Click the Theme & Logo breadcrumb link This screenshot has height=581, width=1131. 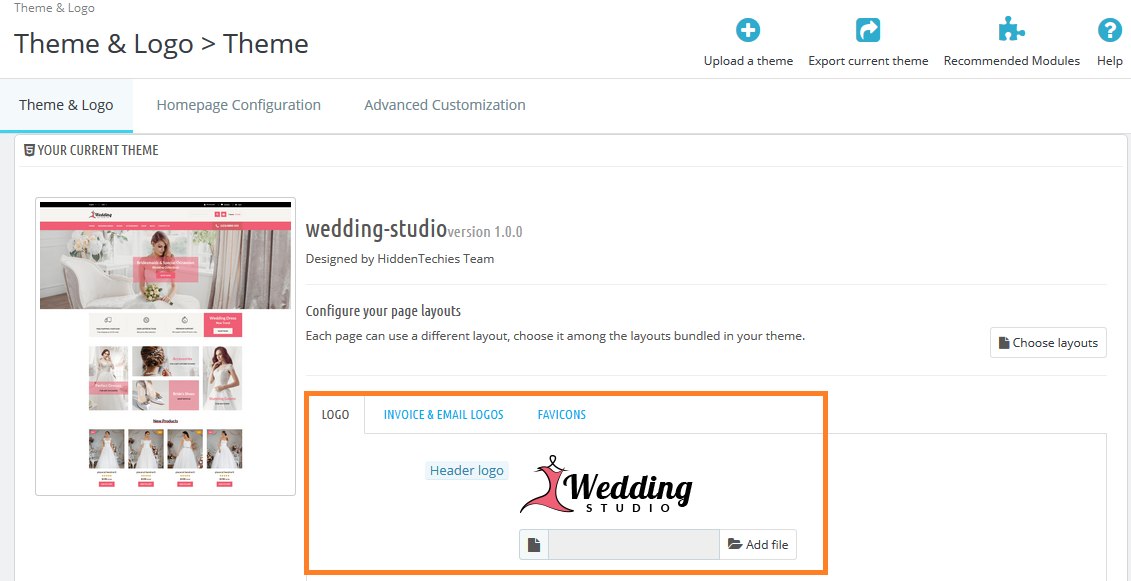[x=54, y=8]
